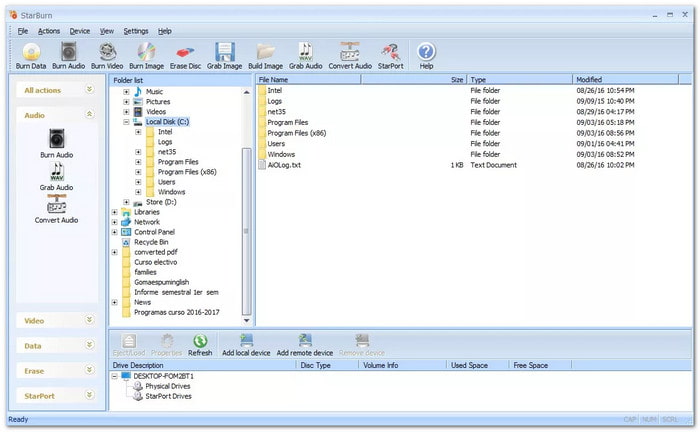Select Grab Audio in the Audio panel
The width and height of the screenshot is (700, 432).
point(57,177)
